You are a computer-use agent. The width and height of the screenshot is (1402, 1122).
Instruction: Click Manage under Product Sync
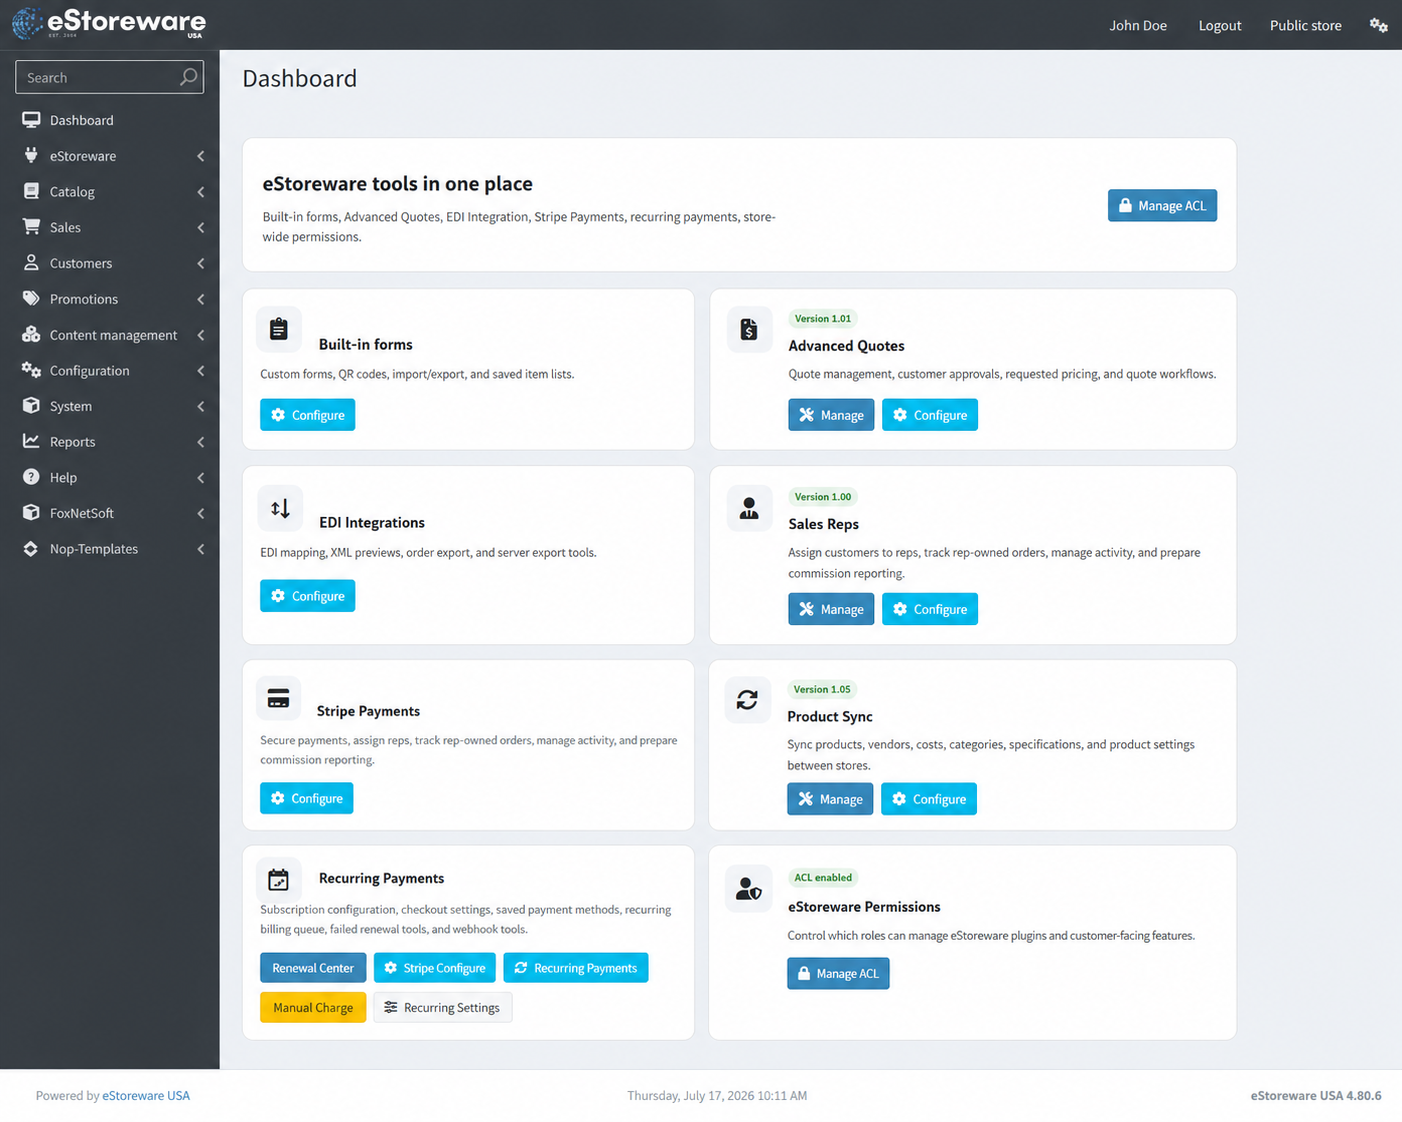pyautogui.click(x=830, y=799)
